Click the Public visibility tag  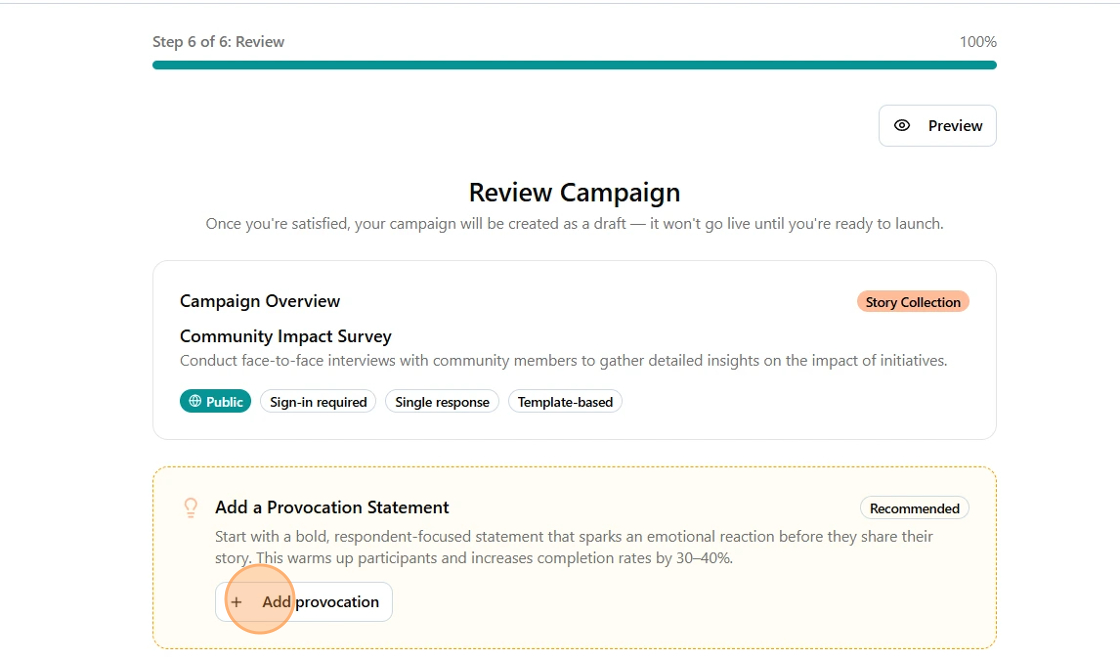215,401
